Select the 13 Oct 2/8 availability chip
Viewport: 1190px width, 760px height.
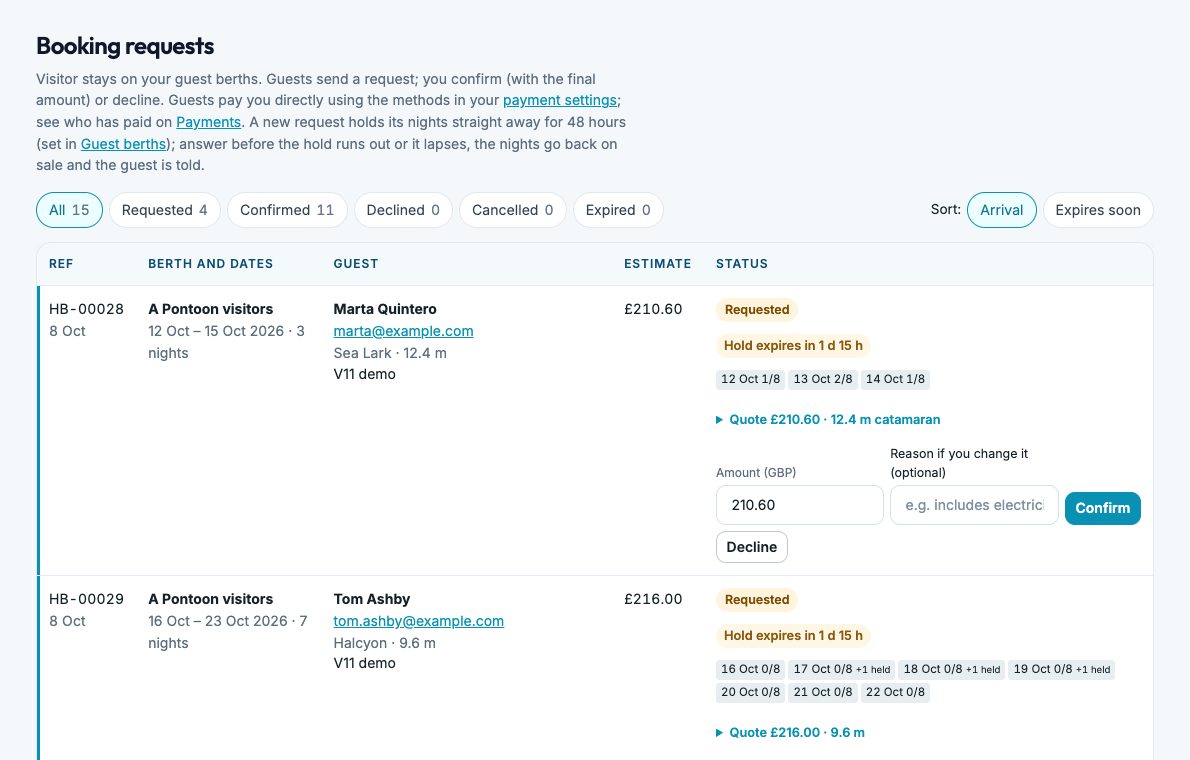tap(823, 379)
